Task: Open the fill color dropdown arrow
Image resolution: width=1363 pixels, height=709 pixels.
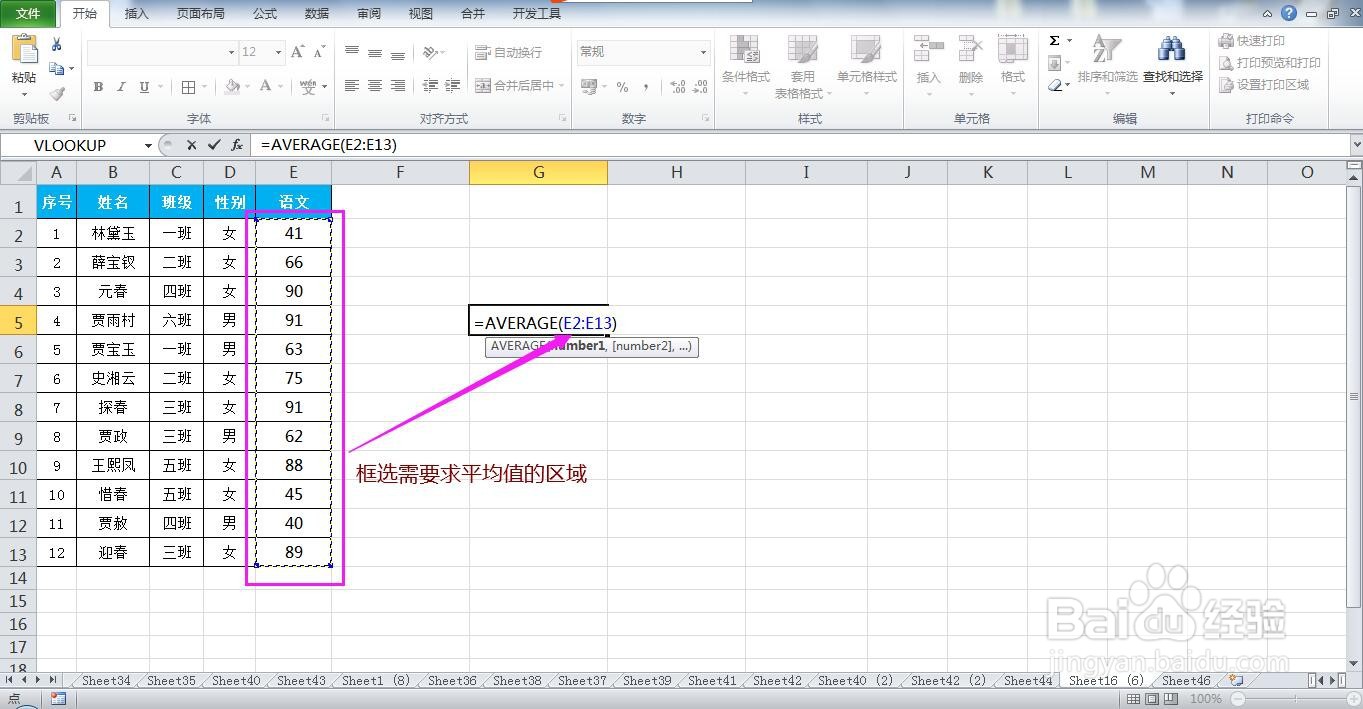Action: (x=248, y=87)
